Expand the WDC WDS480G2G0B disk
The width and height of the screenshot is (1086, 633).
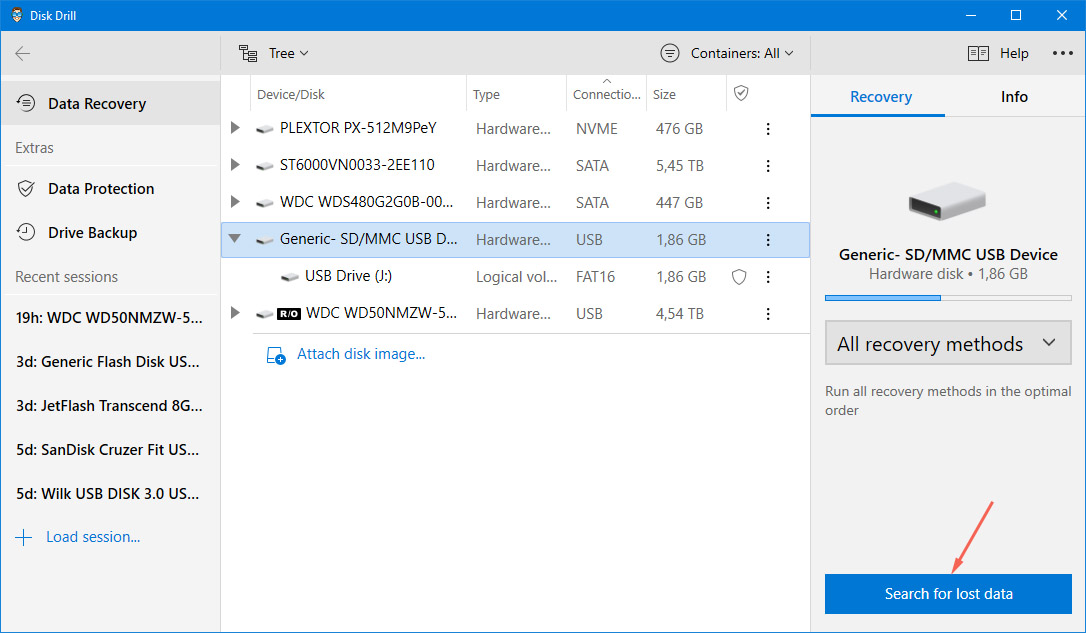click(x=235, y=202)
